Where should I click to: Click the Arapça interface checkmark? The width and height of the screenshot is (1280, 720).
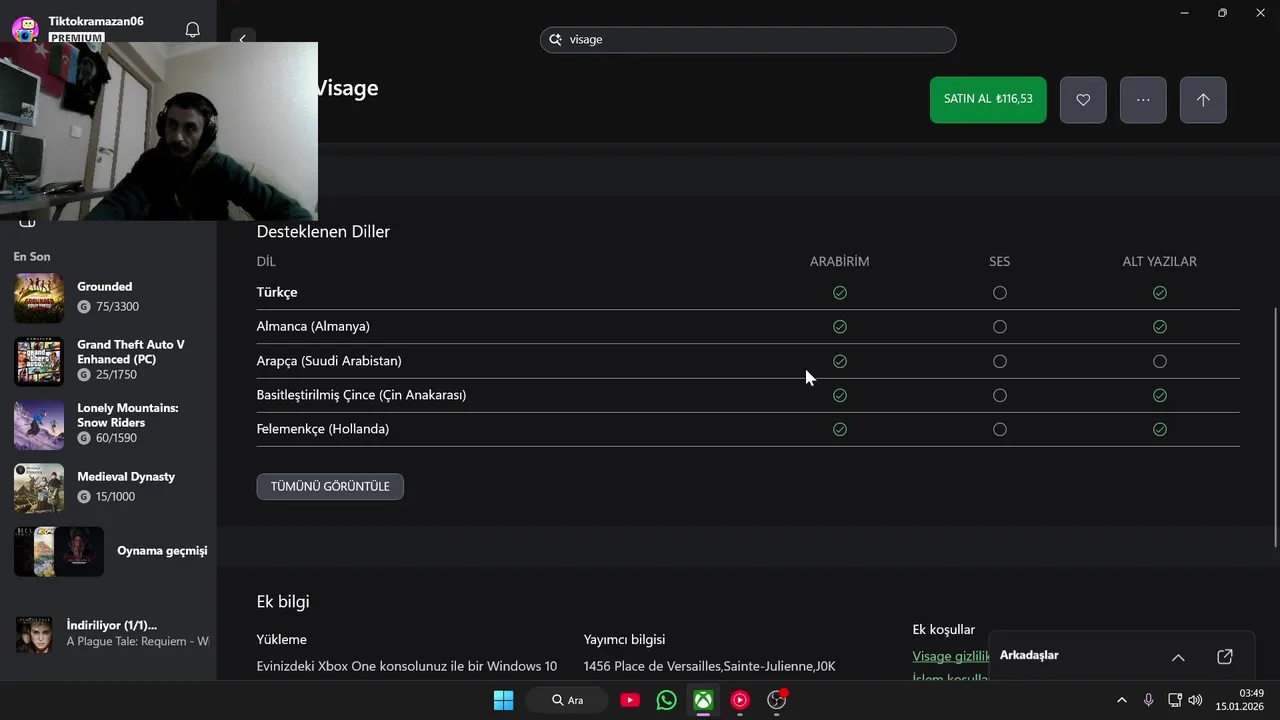[840, 361]
